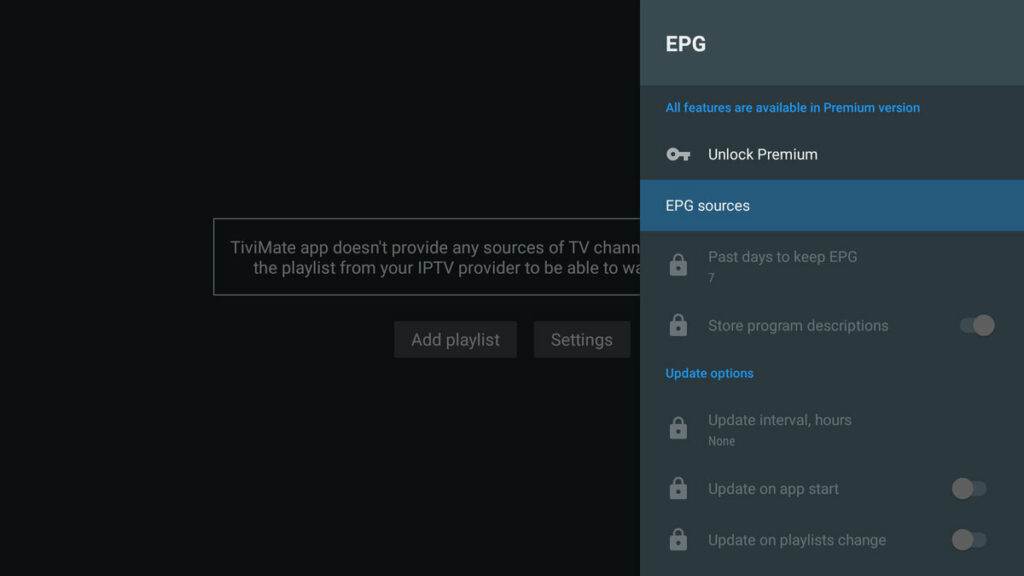The width and height of the screenshot is (1024, 576).
Task: Click lock icon beside Update on playlists change
Action: point(678,540)
